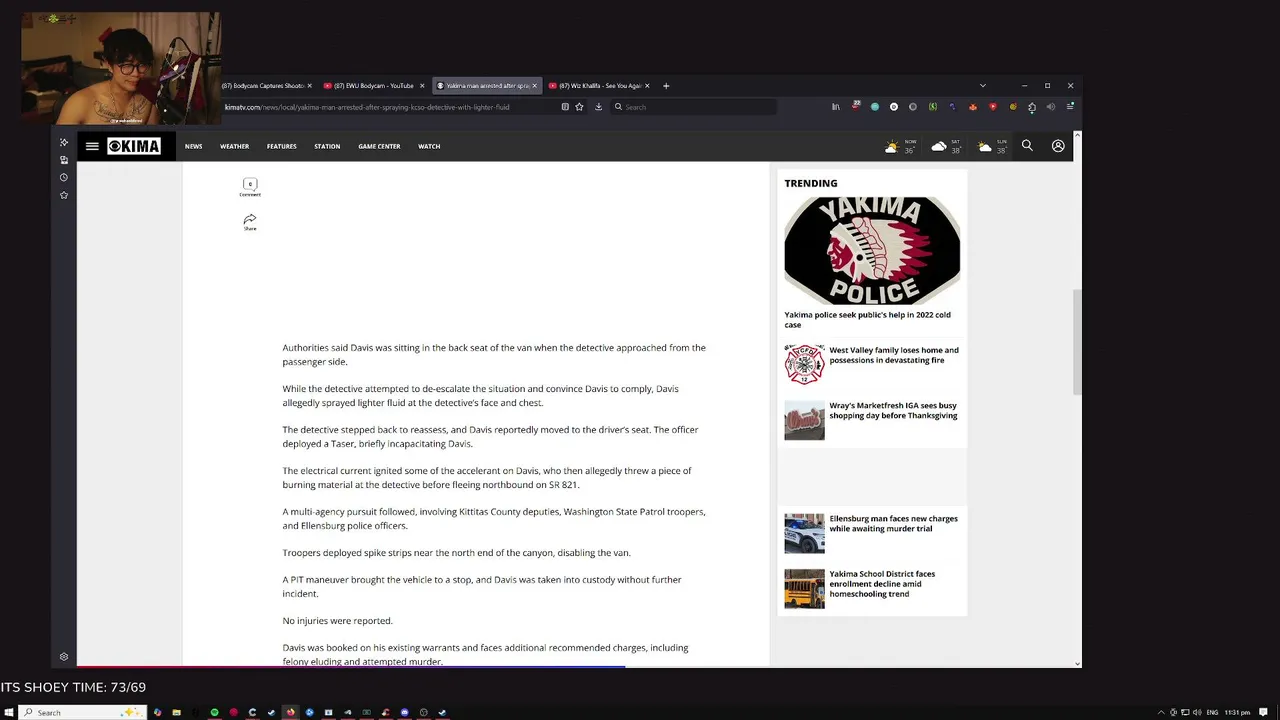Open Yakima police 2022 cold case story

(867, 319)
